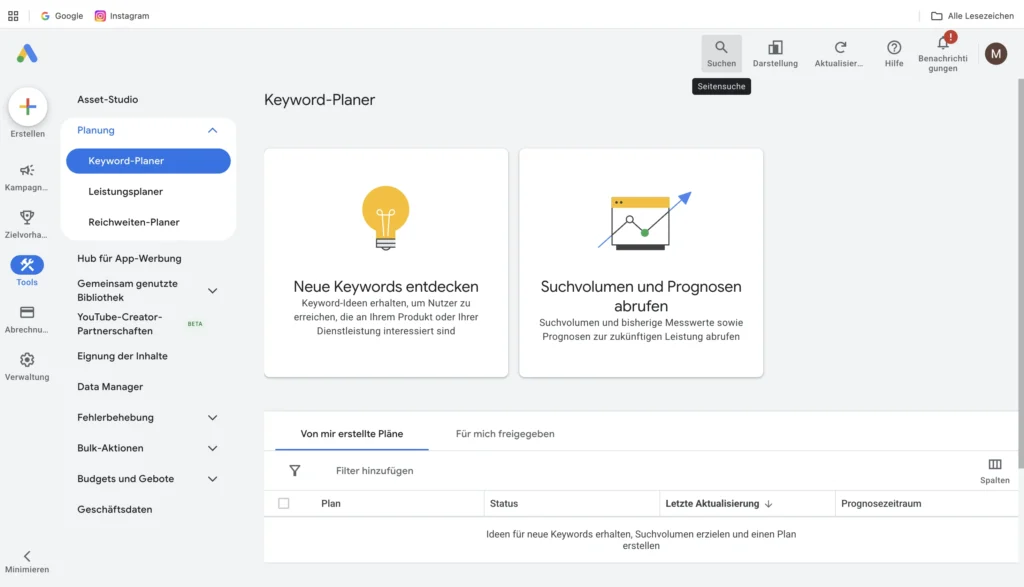Open the Hilfe question mark icon

pos(894,47)
